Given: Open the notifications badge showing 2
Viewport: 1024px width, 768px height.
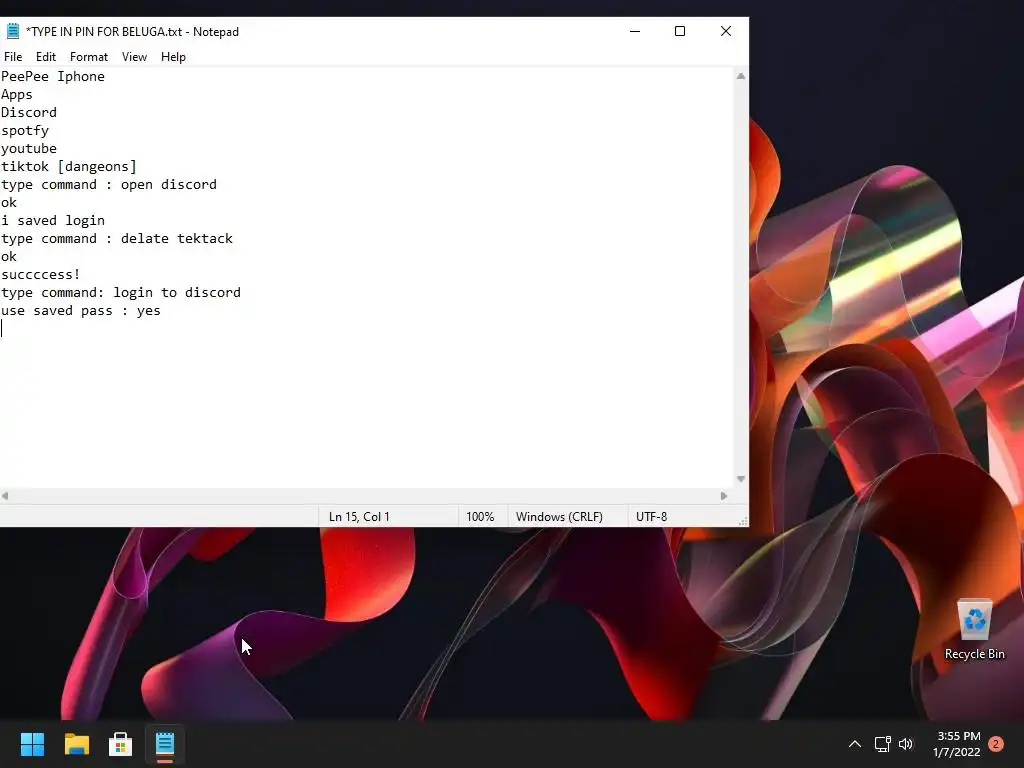Looking at the screenshot, I should point(996,744).
